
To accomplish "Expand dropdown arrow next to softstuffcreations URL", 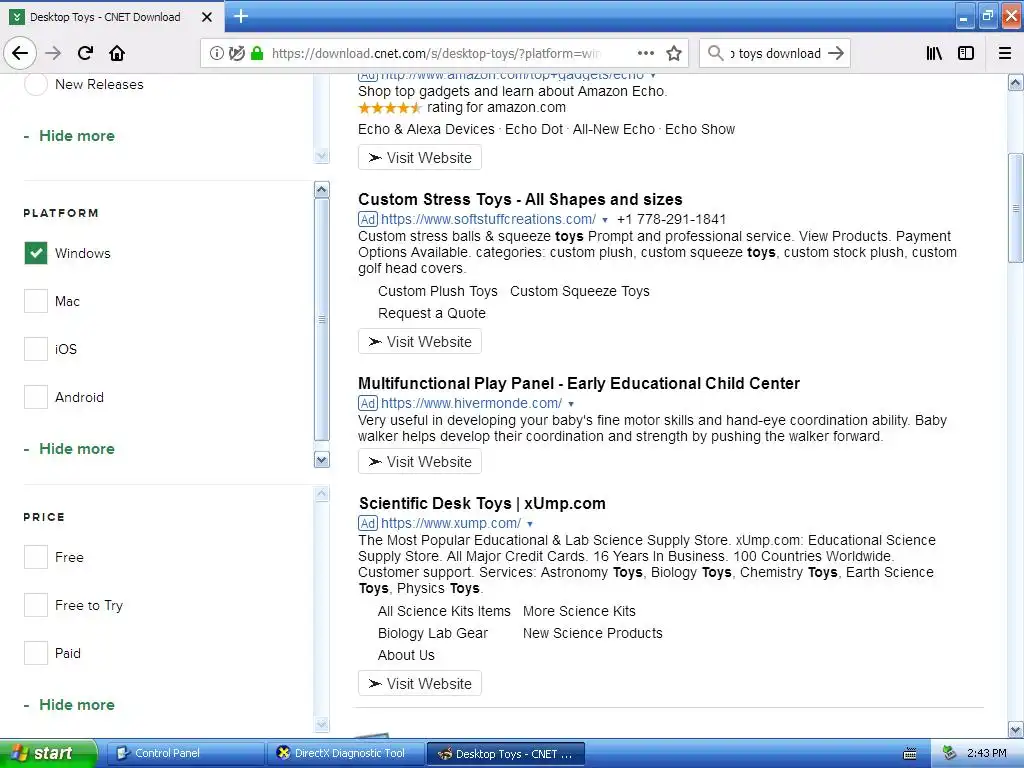I will click(x=605, y=220).
